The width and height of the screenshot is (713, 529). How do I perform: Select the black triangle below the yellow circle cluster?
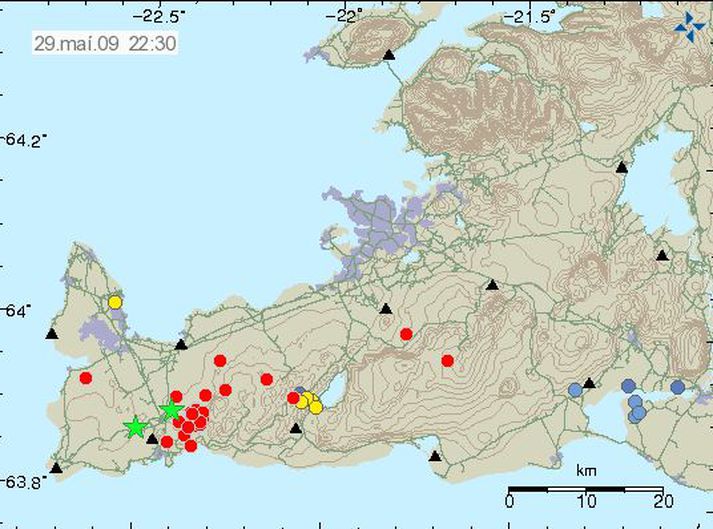point(296,428)
